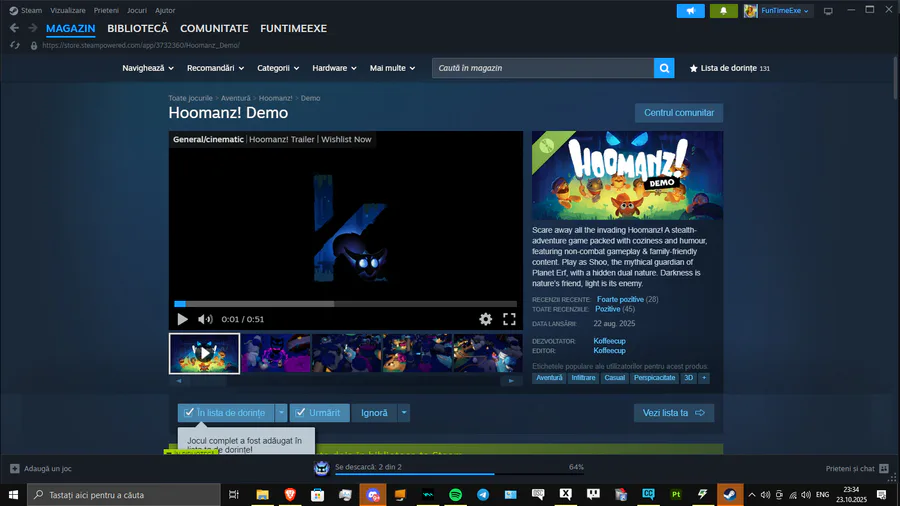Open the Prieteni menu

coord(106,10)
